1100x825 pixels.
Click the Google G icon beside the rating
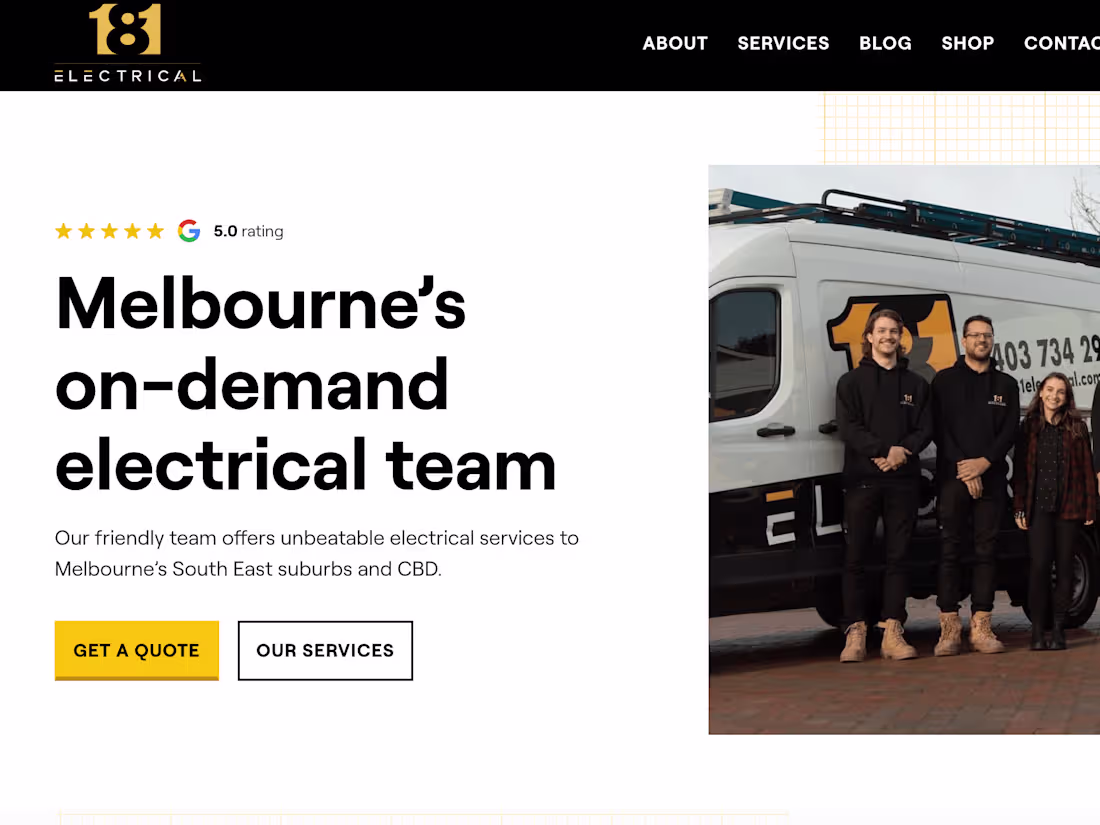coord(189,230)
